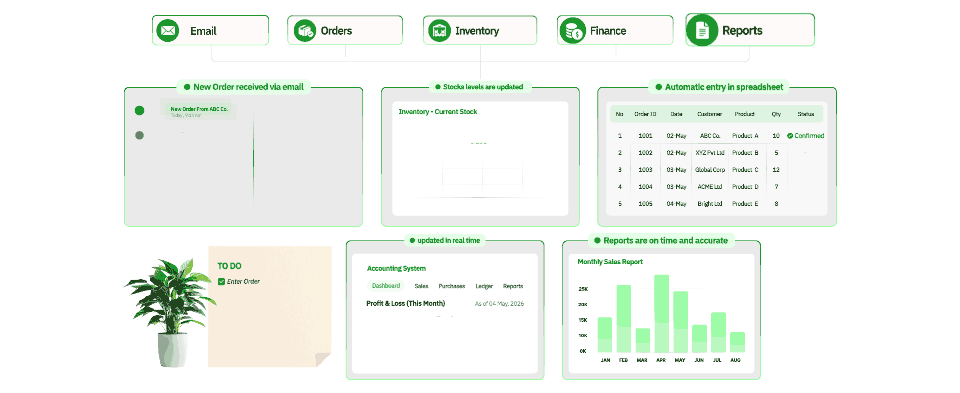Click order ID 1002 cell
The image size is (960, 393).
click(645, 153)
